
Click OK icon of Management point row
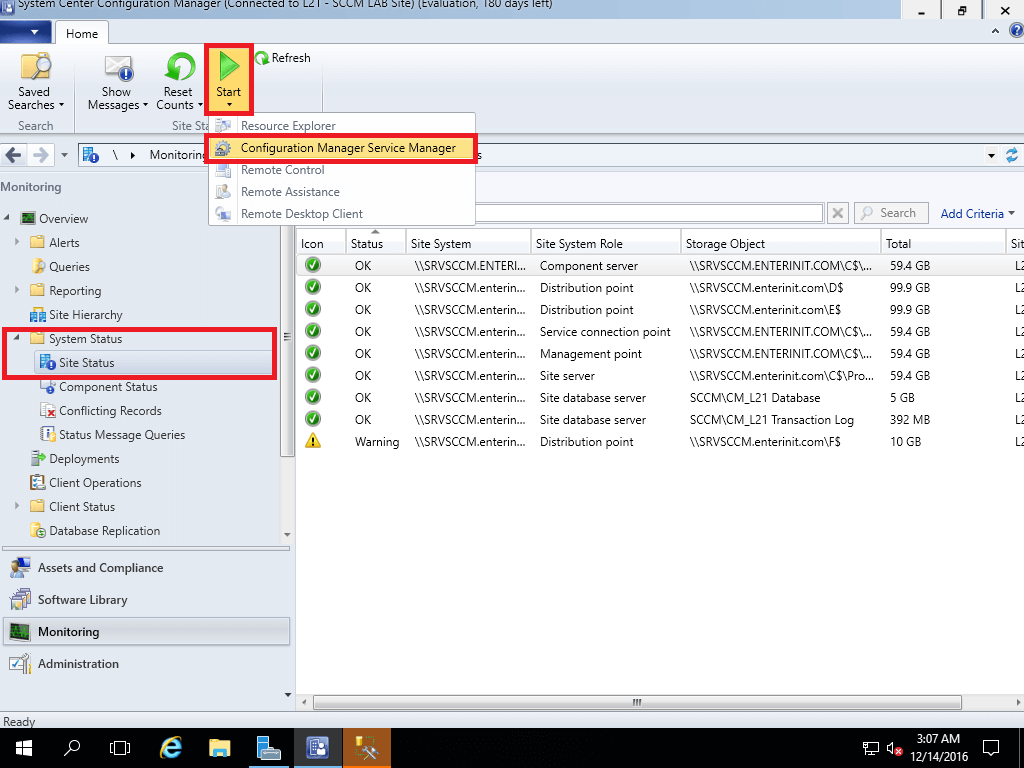(x=313, y=353)
